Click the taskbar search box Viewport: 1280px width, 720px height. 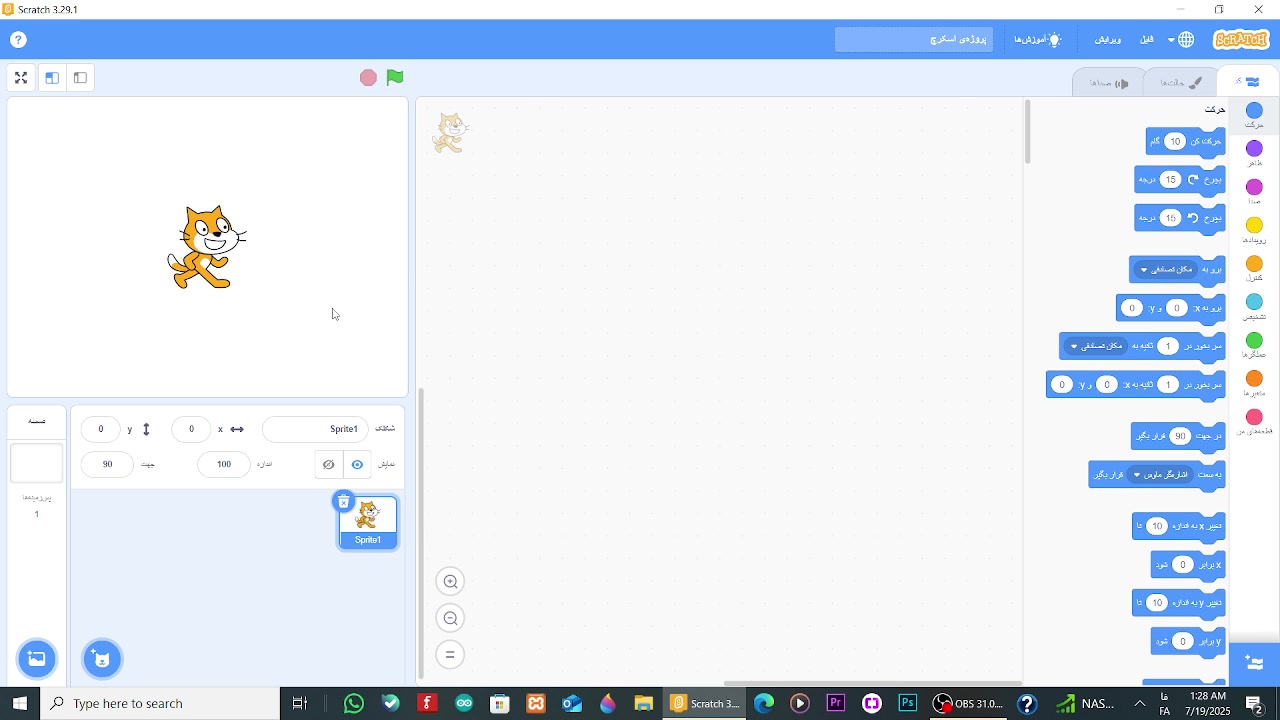(x=160, y=703)
